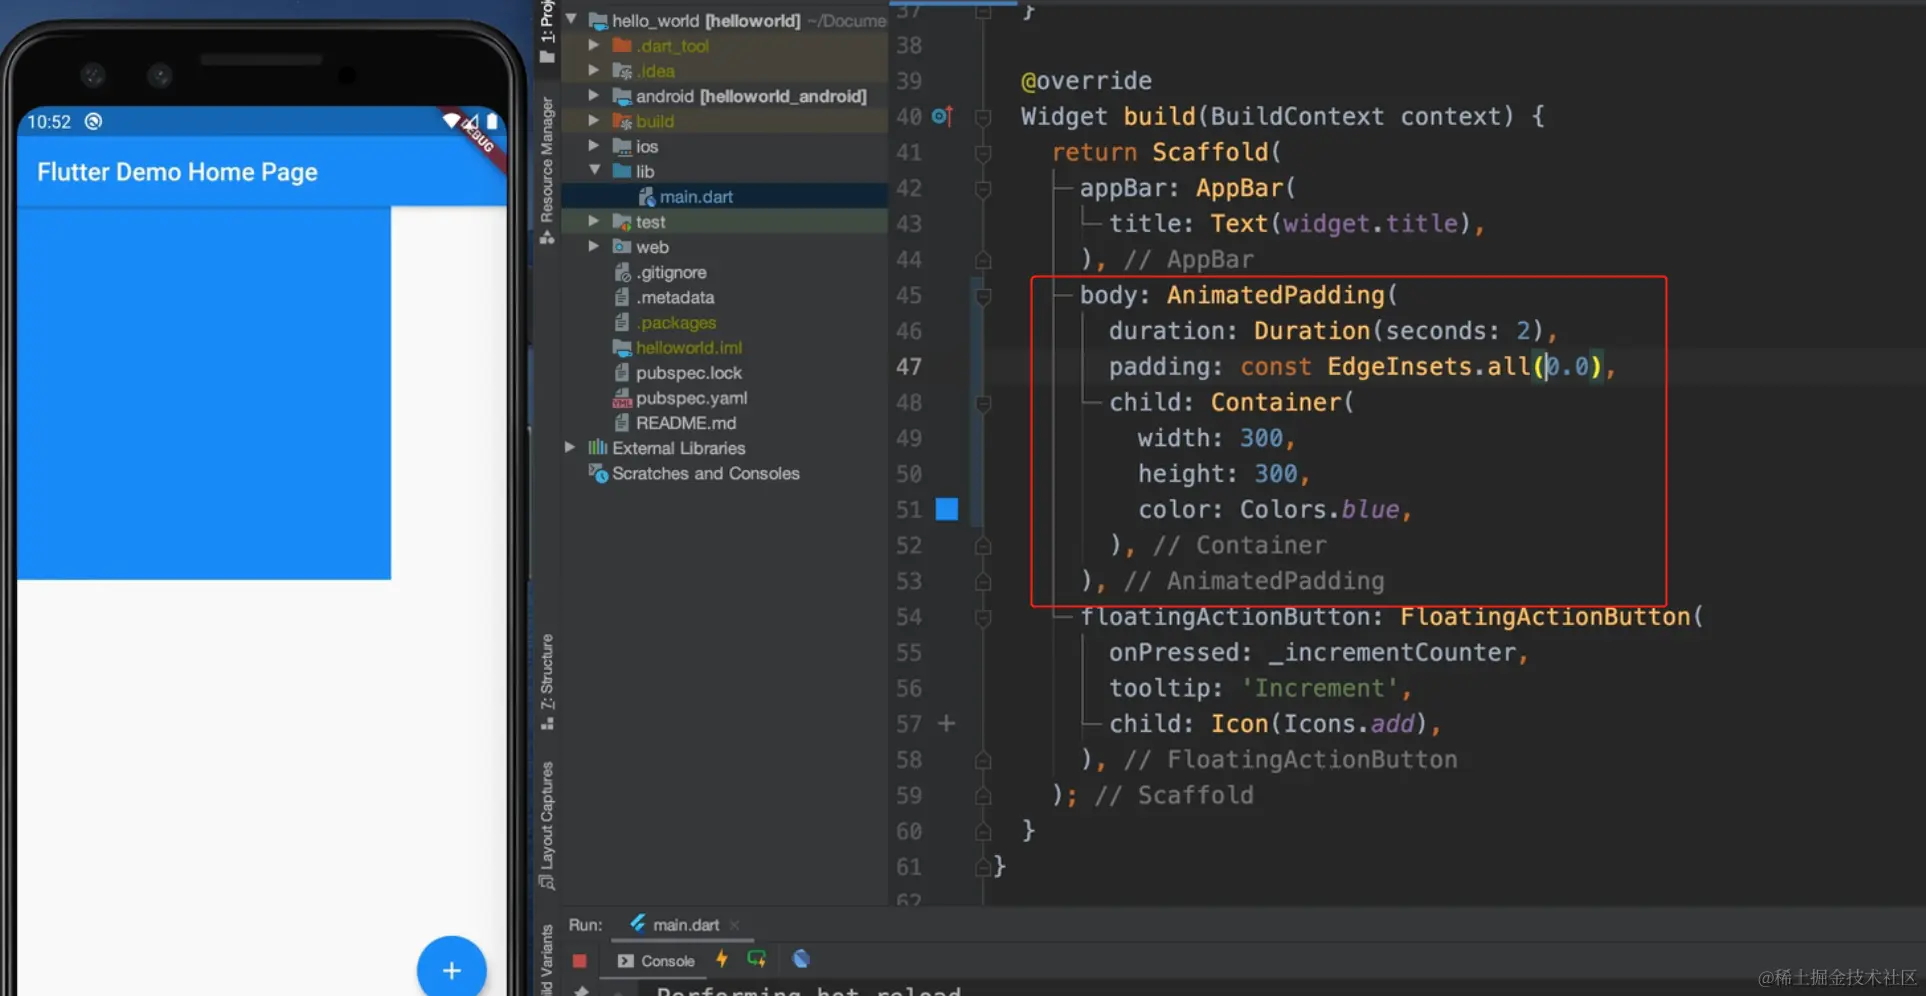
Task: Expand the build folder
Action: [594, 120]
